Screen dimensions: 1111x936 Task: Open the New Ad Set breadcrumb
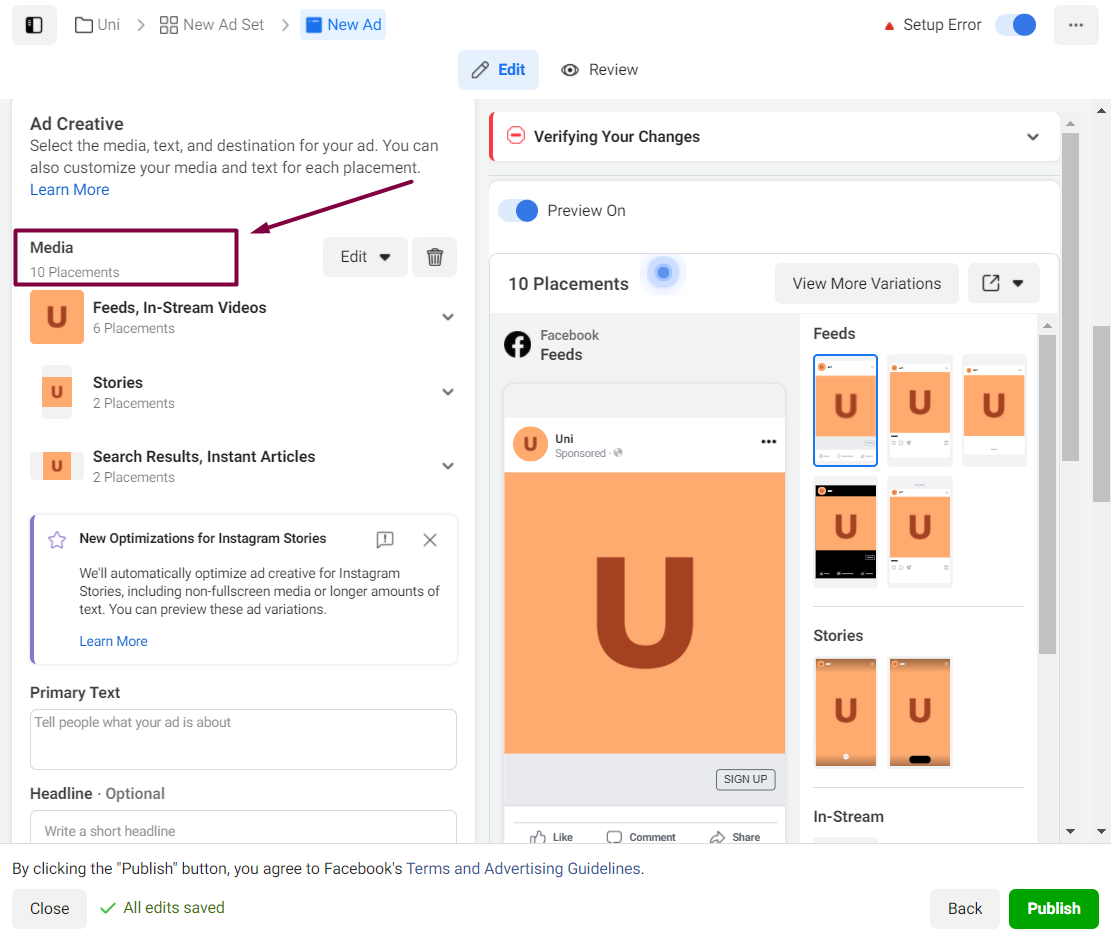point(212,25)
